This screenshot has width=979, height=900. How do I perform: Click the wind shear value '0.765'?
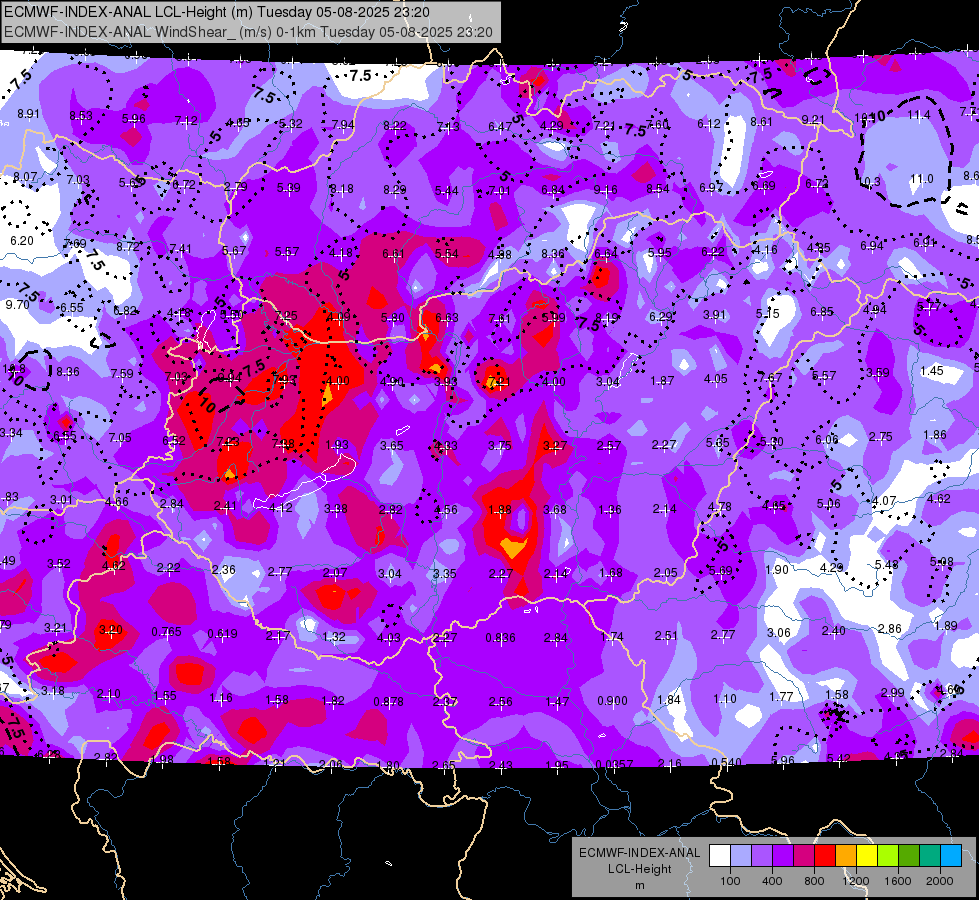[x=166, y=631]
